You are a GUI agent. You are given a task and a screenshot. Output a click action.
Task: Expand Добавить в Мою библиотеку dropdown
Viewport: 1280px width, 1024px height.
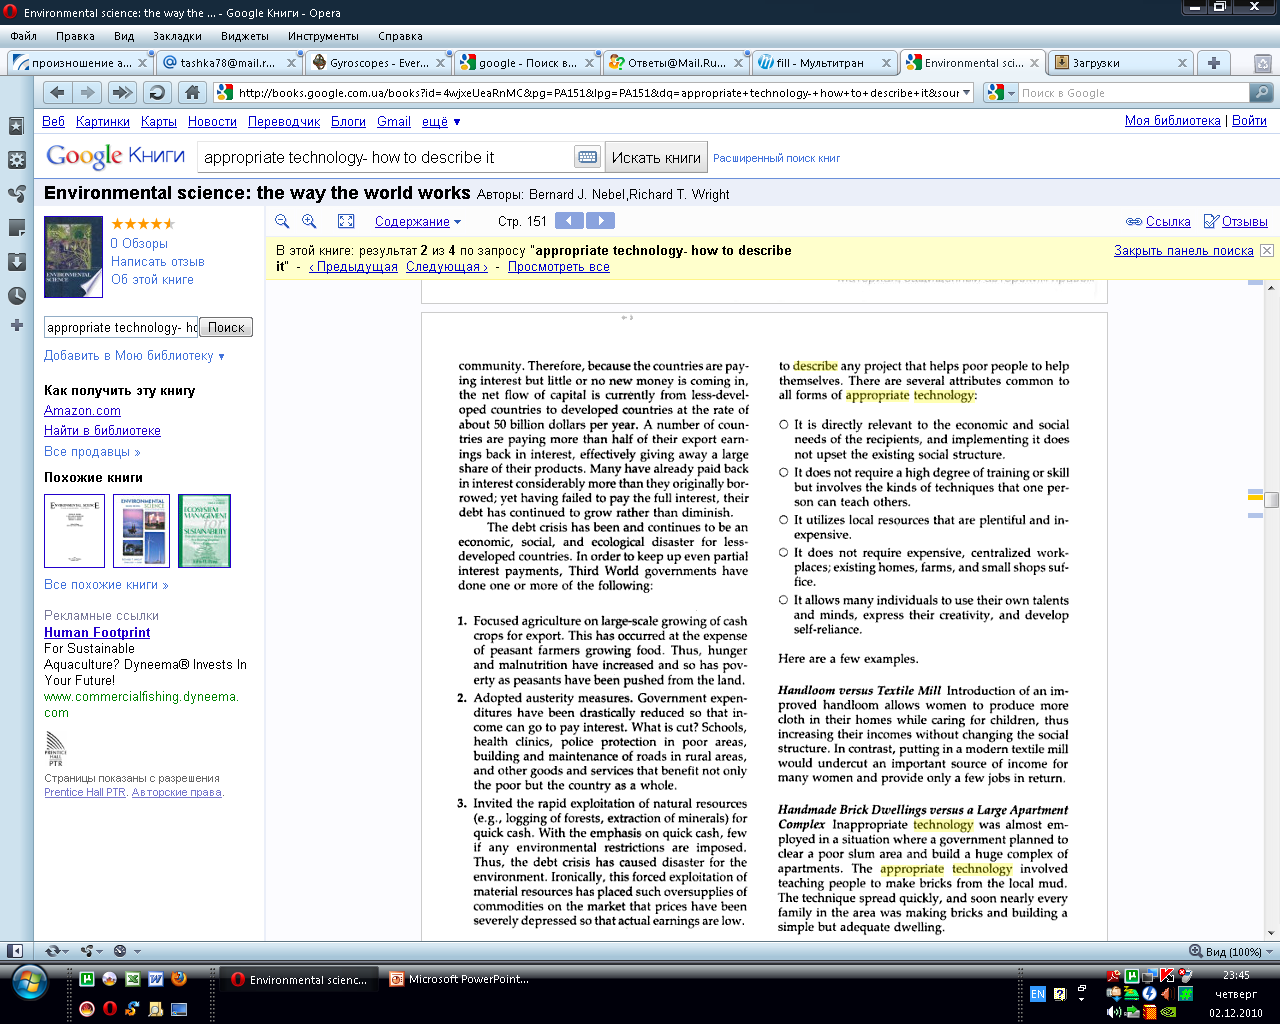pyautogui.click(x=134, y=355)
